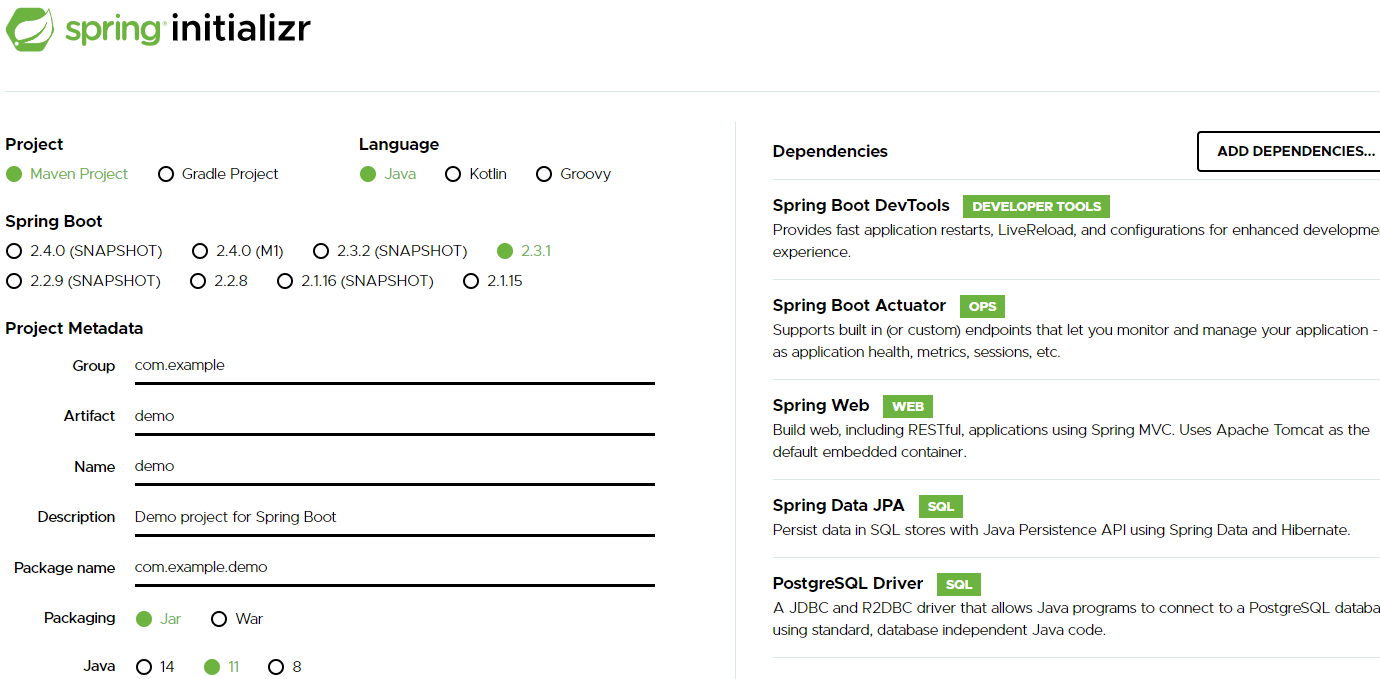
Task: Click the Spring Data JPA dependency title
Action: 838,505
